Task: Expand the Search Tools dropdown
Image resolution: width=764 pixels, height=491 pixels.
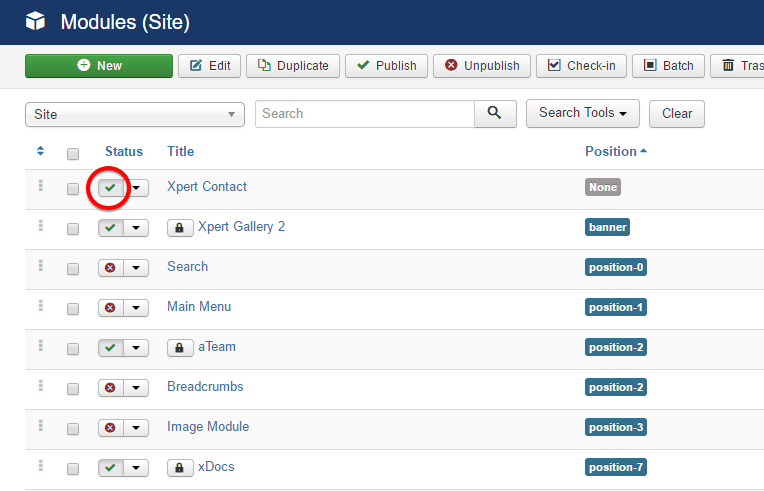Action: click(x=583, y=113)
